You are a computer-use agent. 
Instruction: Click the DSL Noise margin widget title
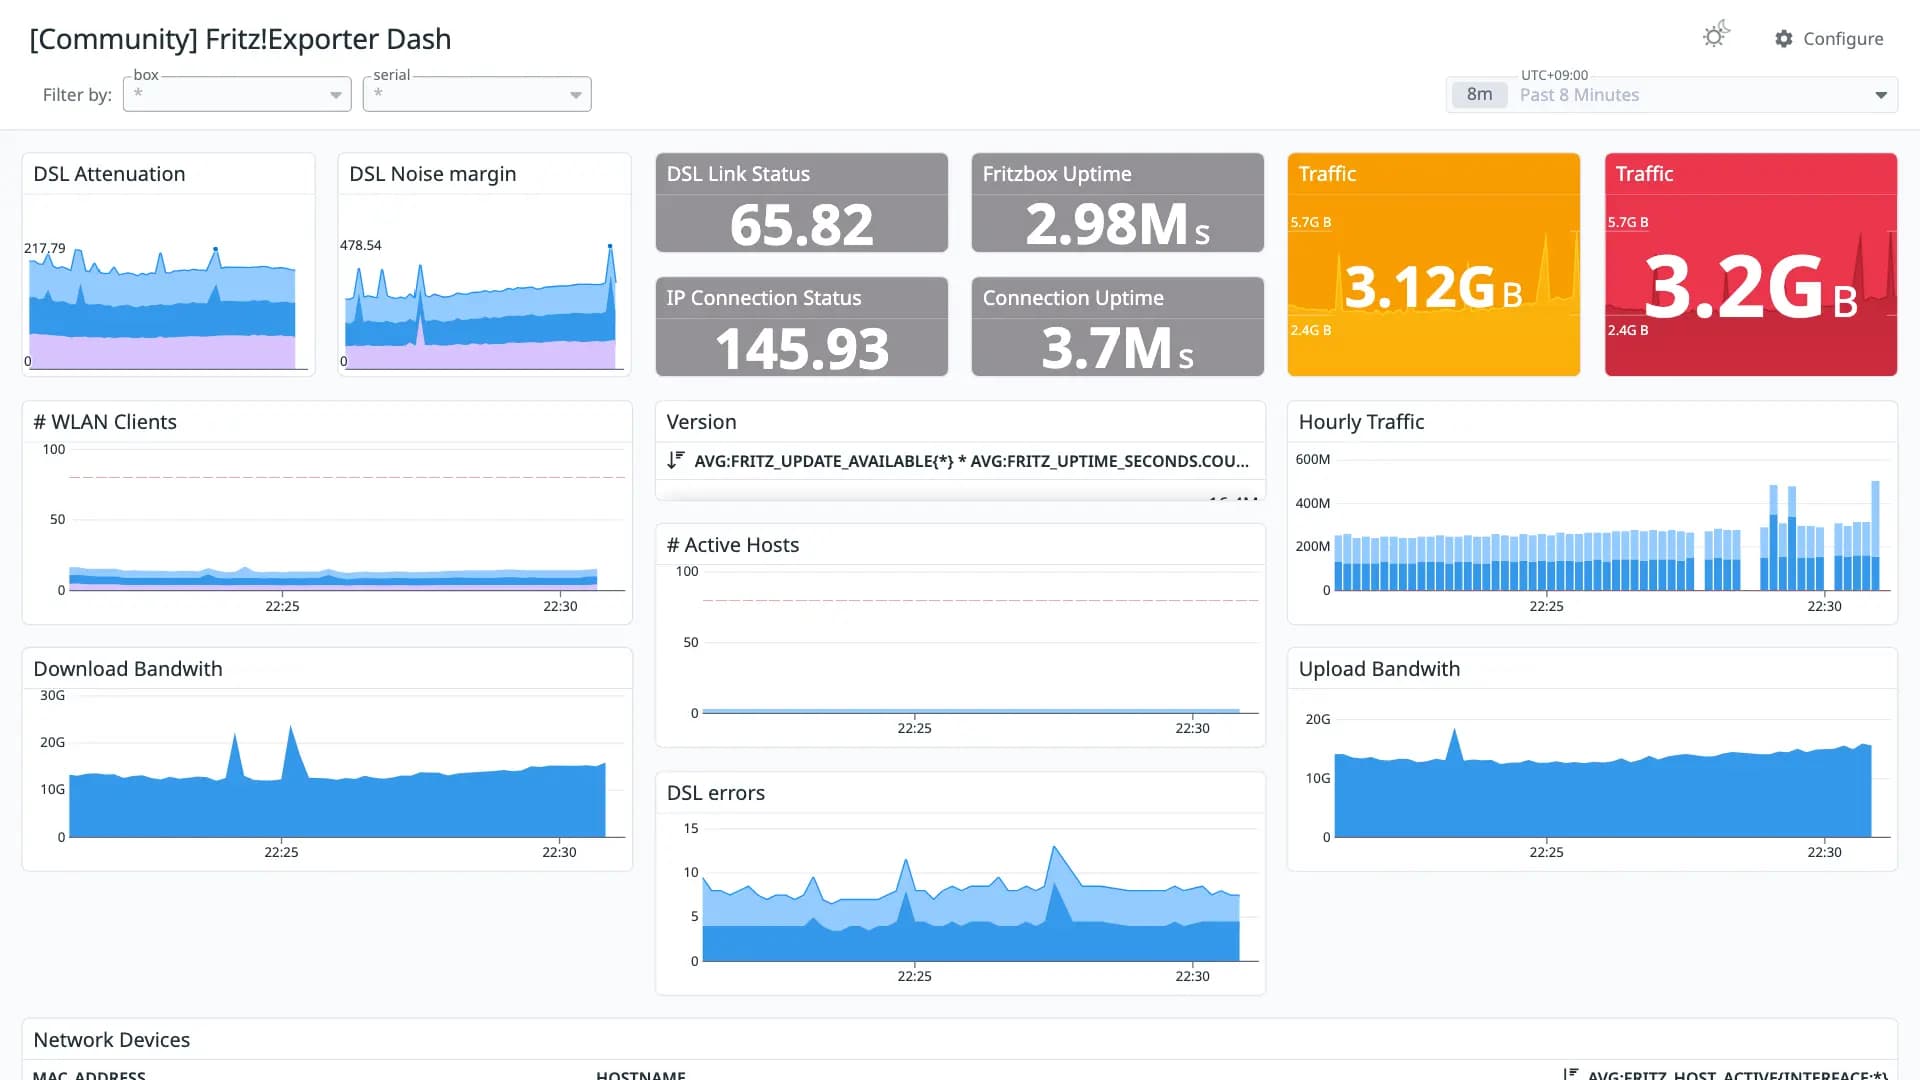pyautogui.click(x=433, y=174)
